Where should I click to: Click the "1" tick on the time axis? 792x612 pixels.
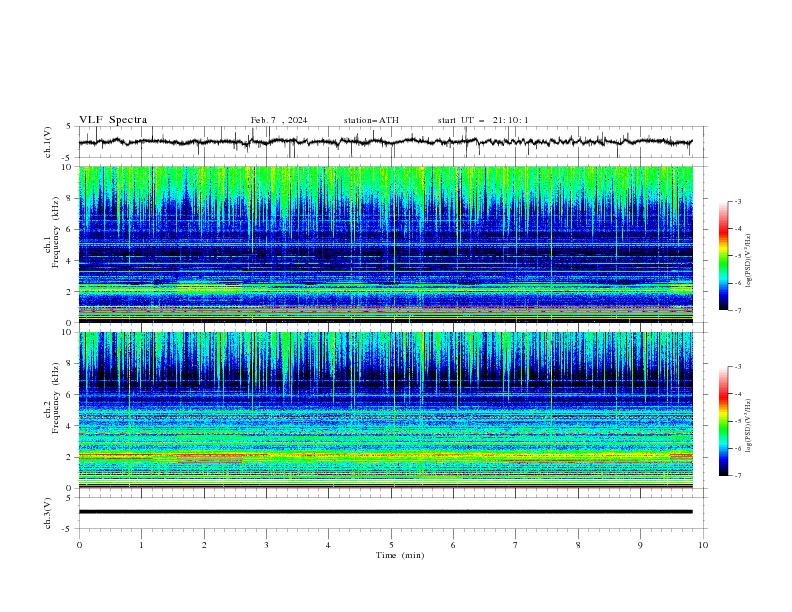pyautogui.click(x=141, y=545)
